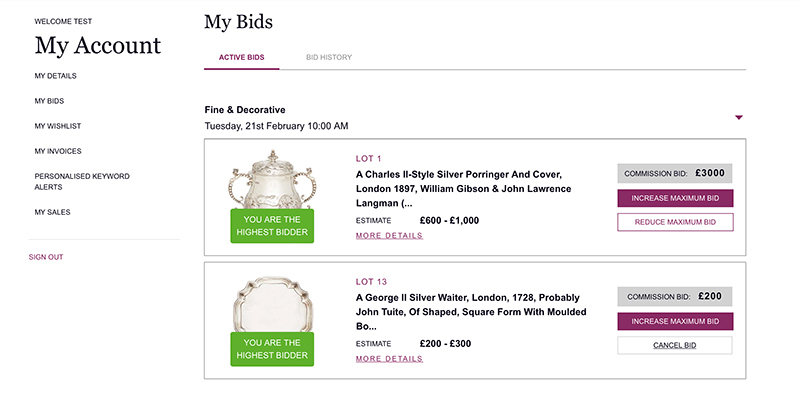
Task: Open My Wishlist page
Action: click(57, 125)
